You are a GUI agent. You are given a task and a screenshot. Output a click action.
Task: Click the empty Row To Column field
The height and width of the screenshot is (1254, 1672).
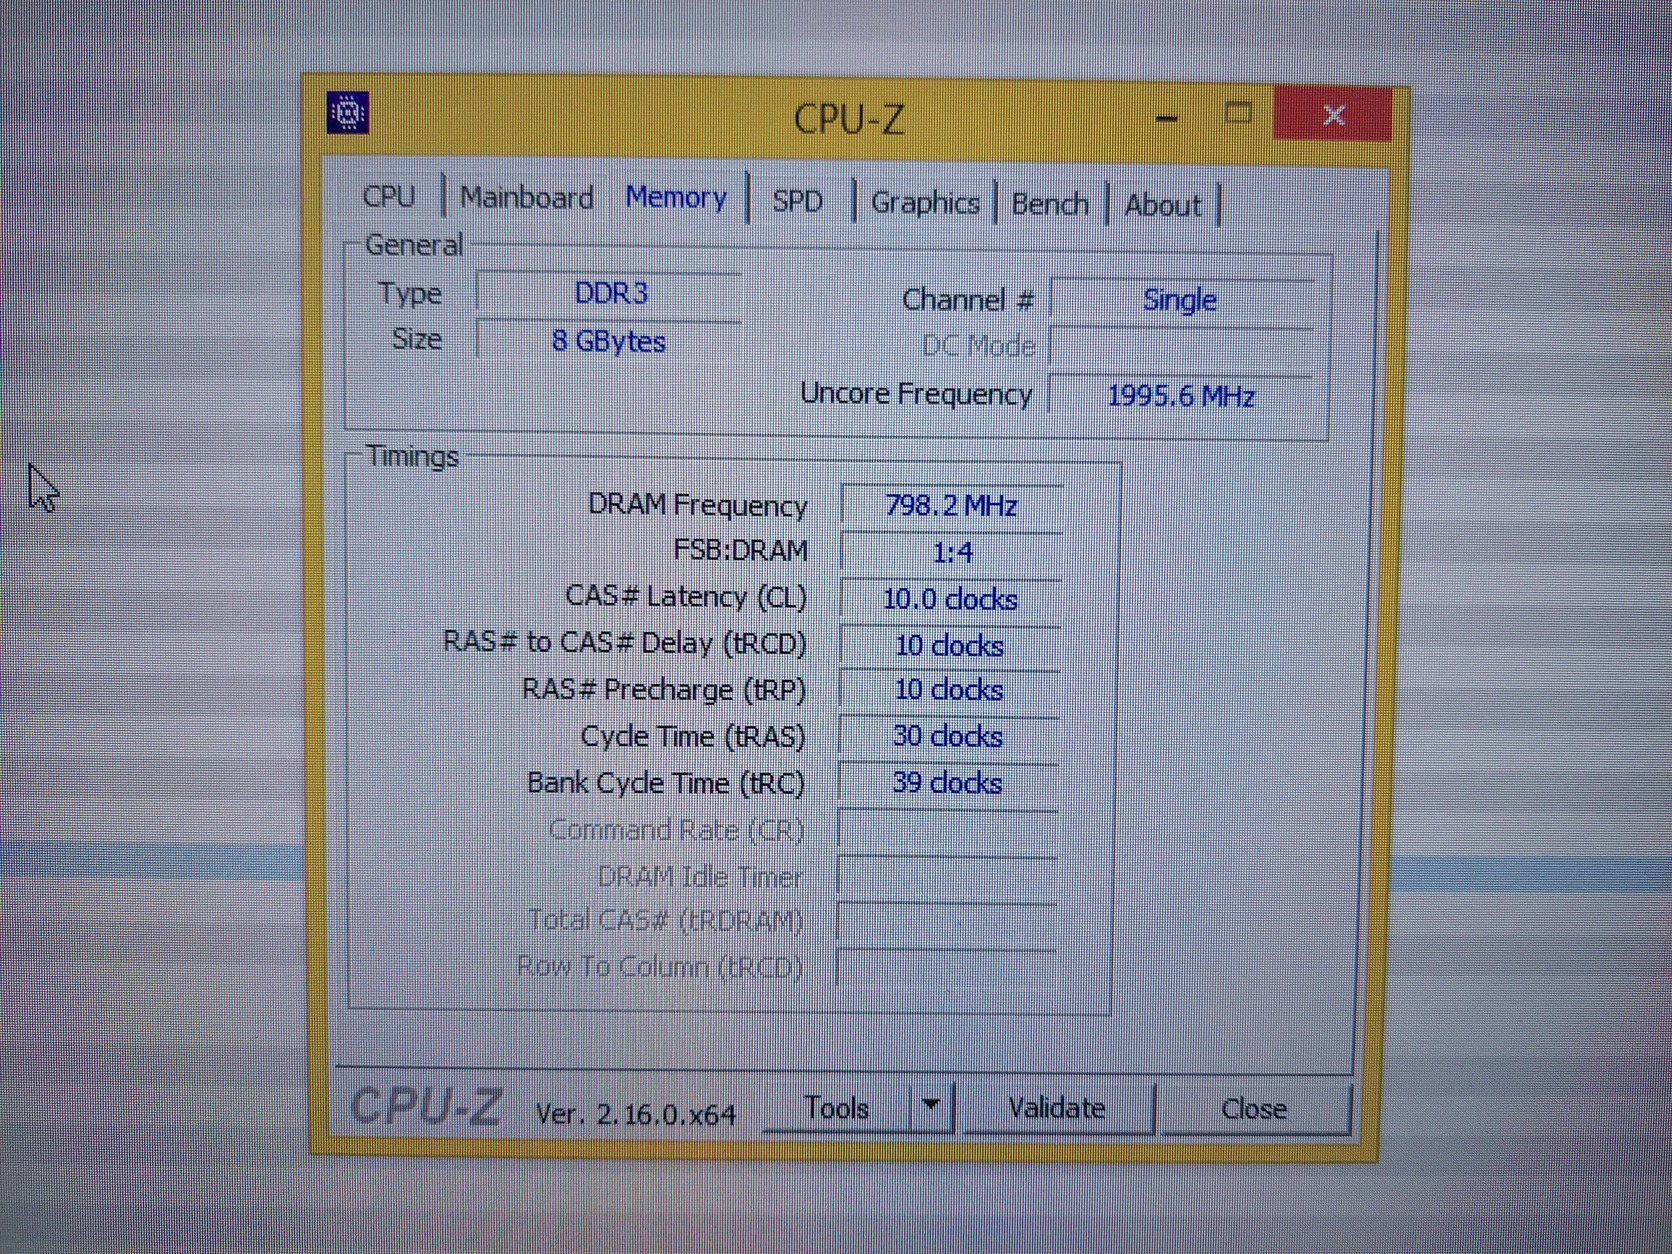(946, 967)
